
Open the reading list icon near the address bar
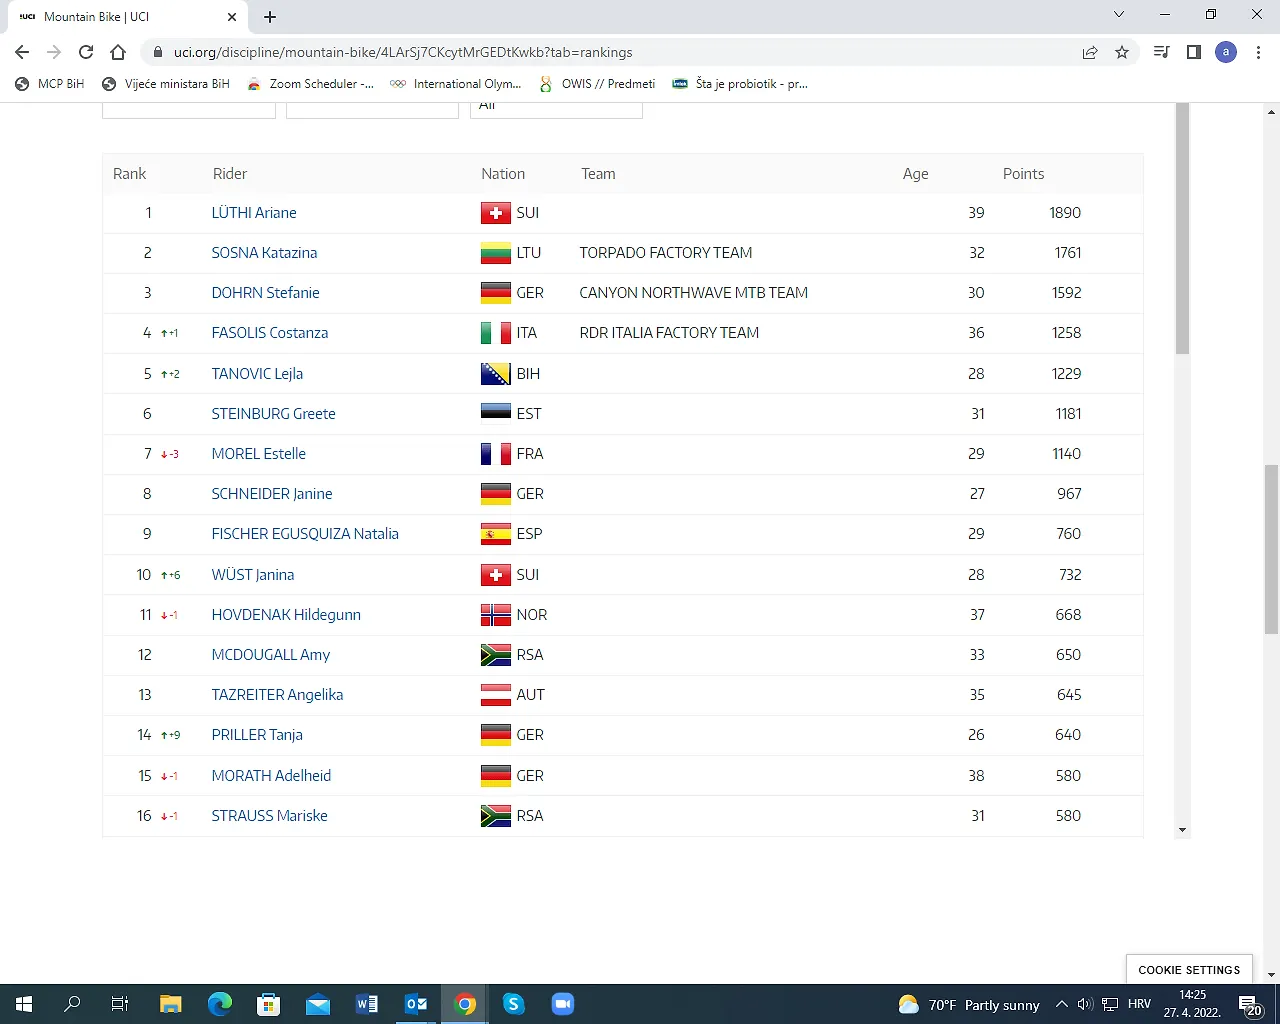[1160, 52]
